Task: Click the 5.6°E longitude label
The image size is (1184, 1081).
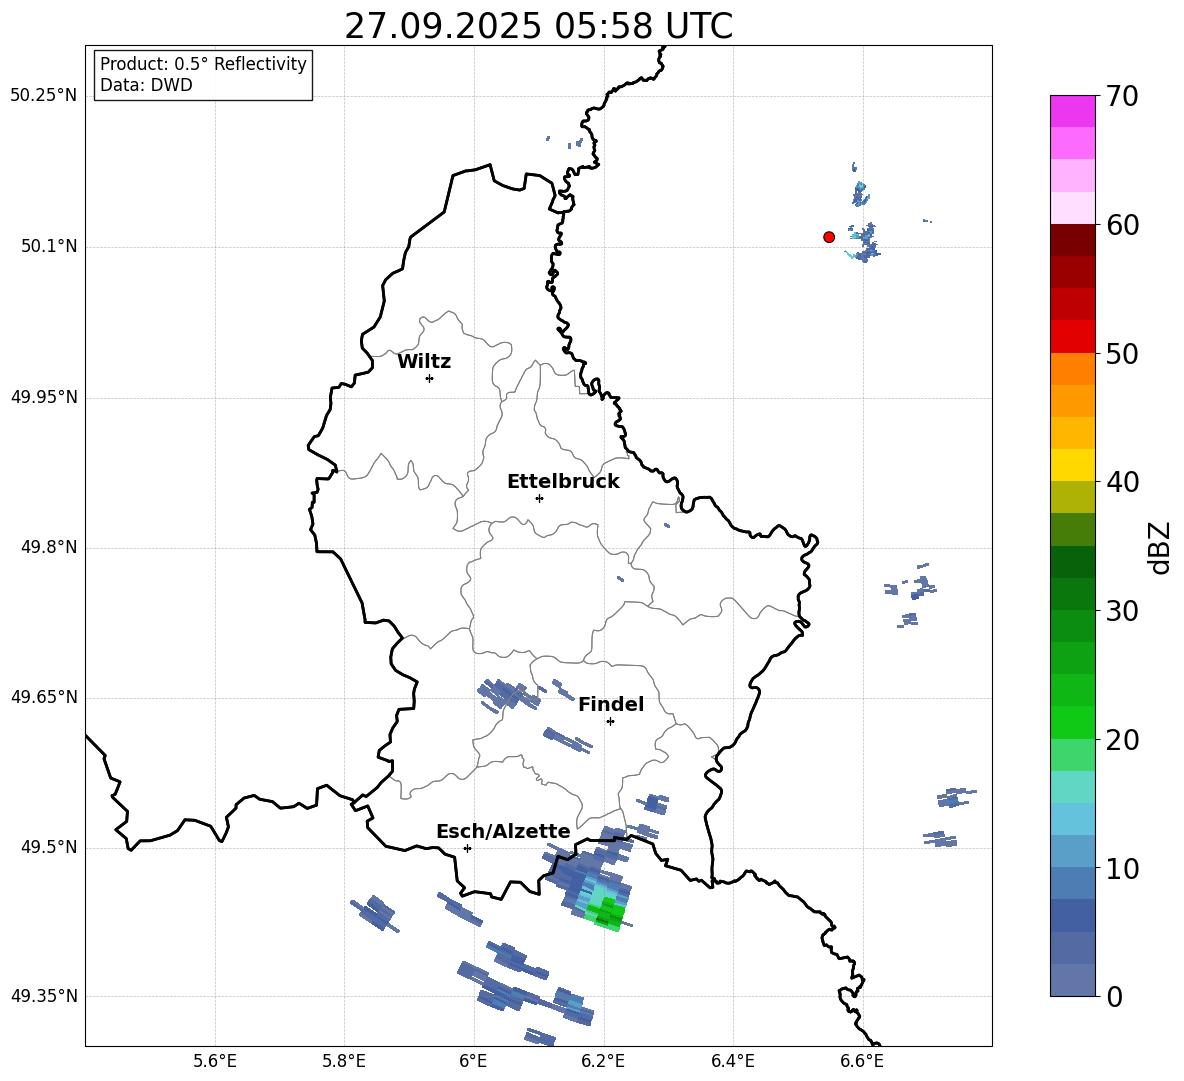Action: pyautogui.click(x=215, y=1061)
